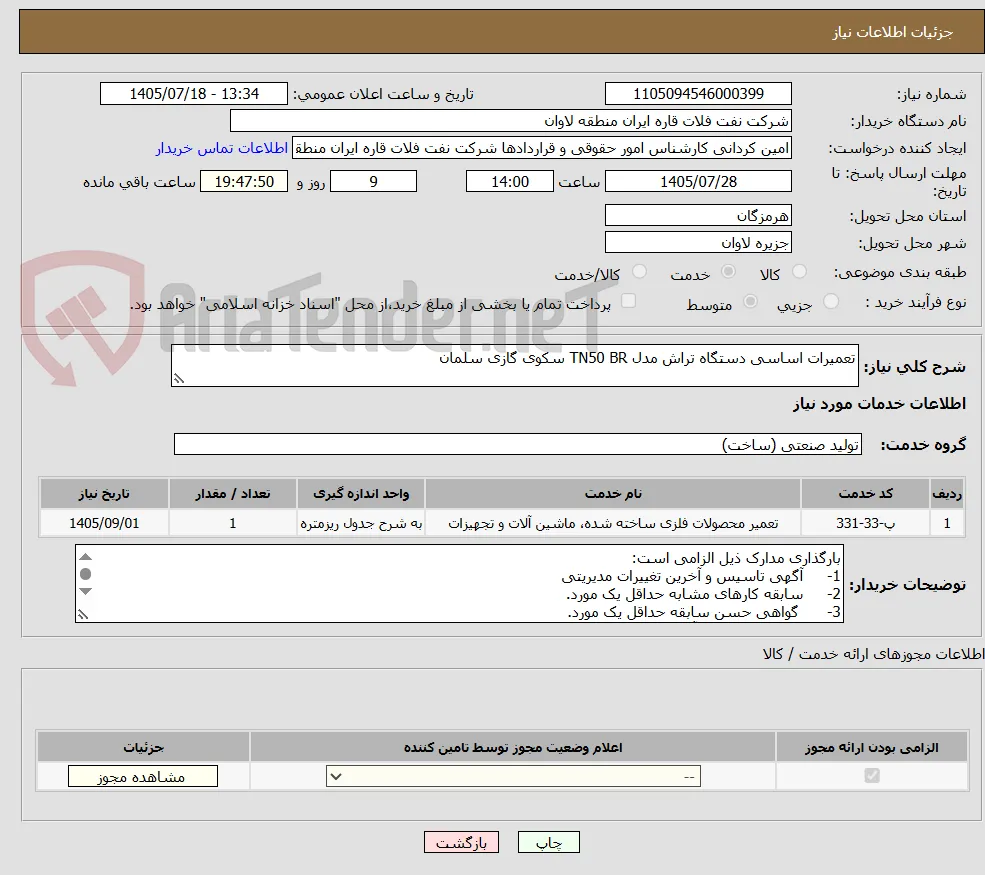Click the round scroll handle in buyer notes

86,573
